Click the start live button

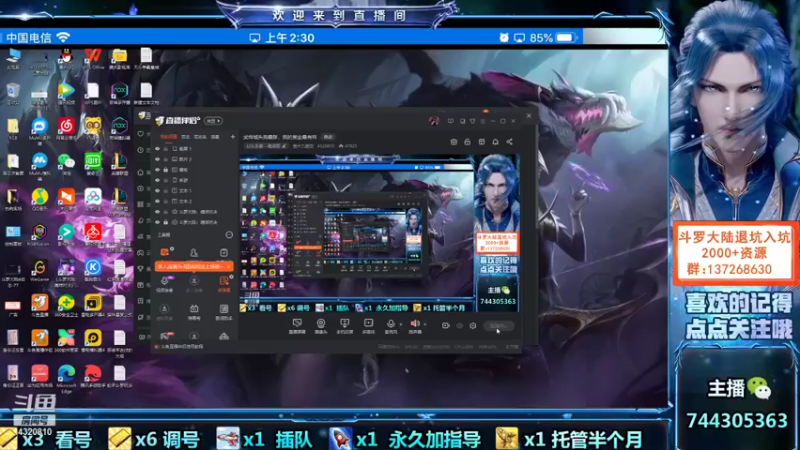point(498,326)
